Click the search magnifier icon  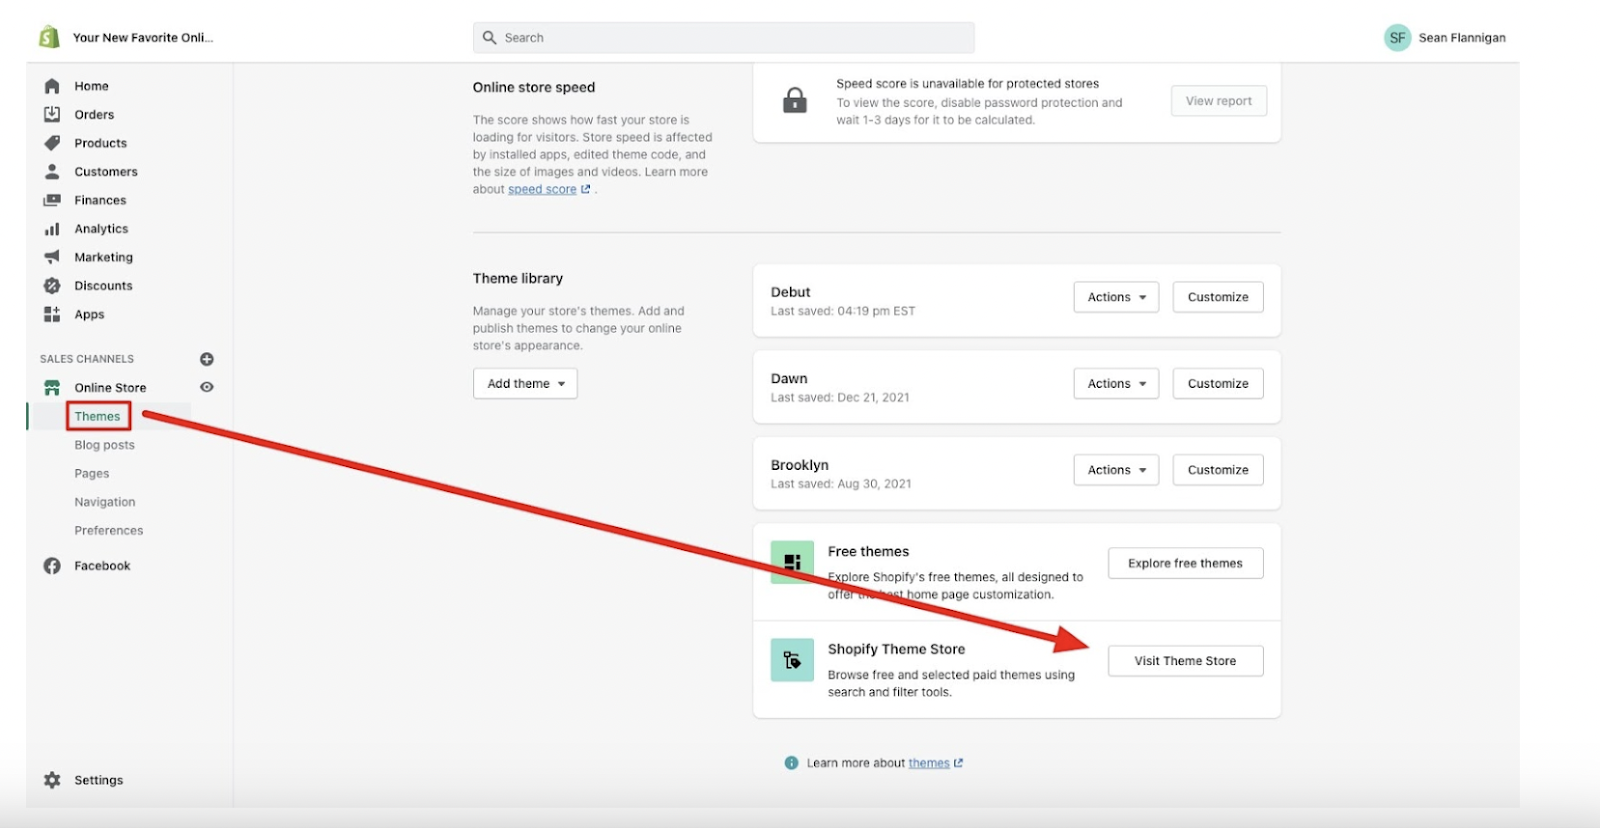coord(490,38)
